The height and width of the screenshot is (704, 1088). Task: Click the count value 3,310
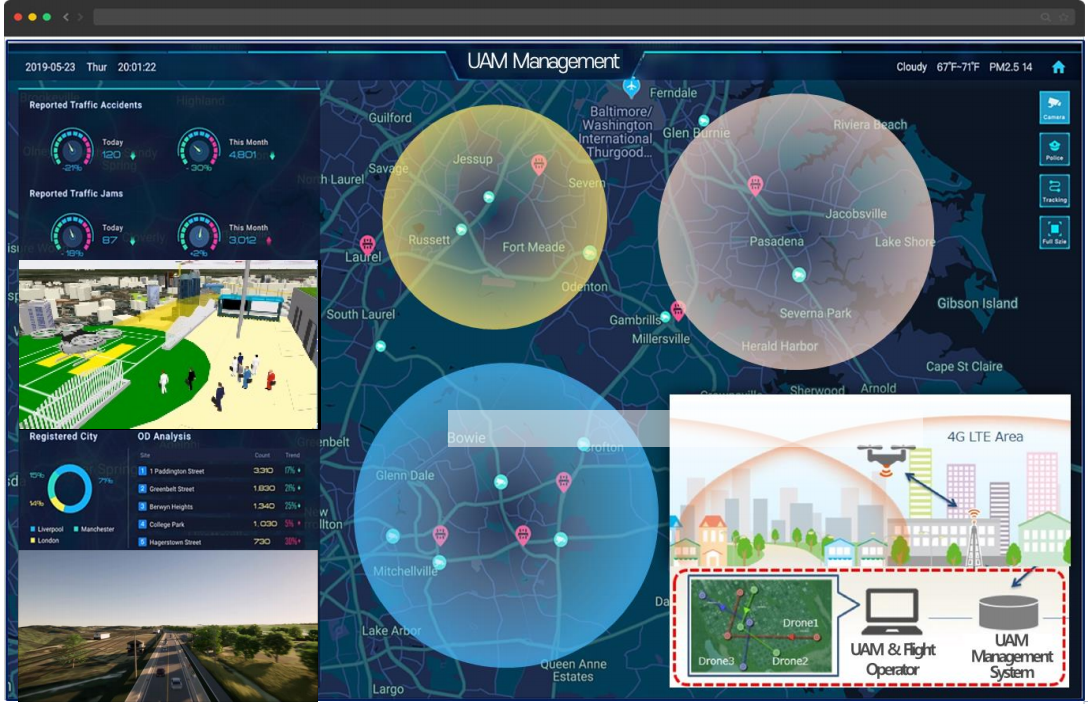pos(263,471)
